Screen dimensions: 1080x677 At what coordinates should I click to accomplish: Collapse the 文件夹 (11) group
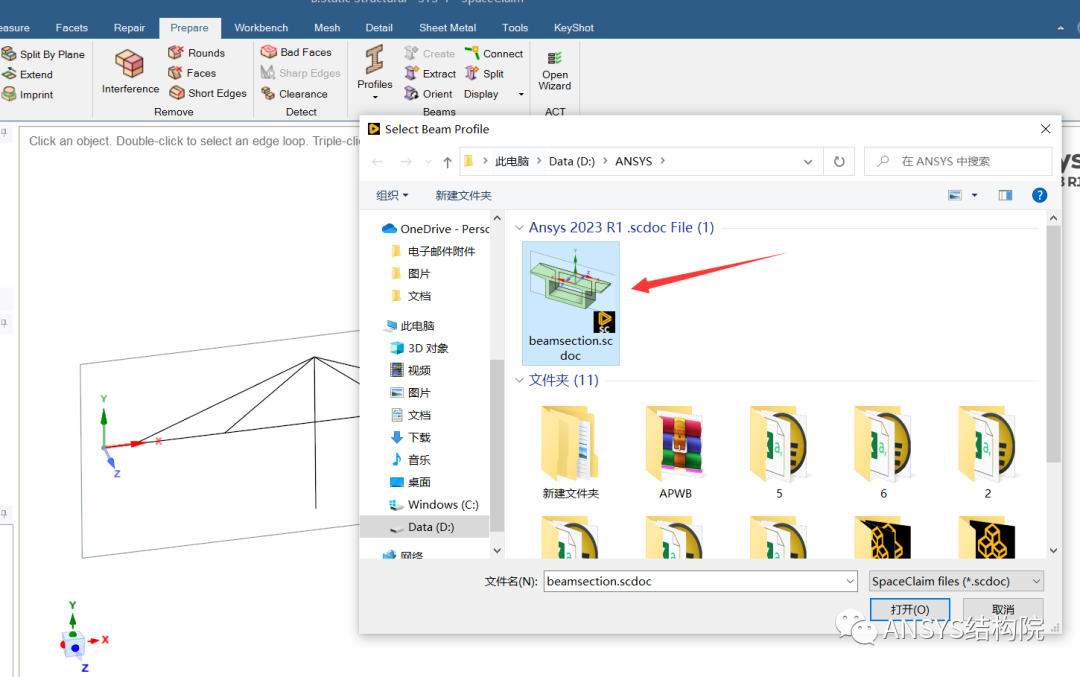coord(519,380)
